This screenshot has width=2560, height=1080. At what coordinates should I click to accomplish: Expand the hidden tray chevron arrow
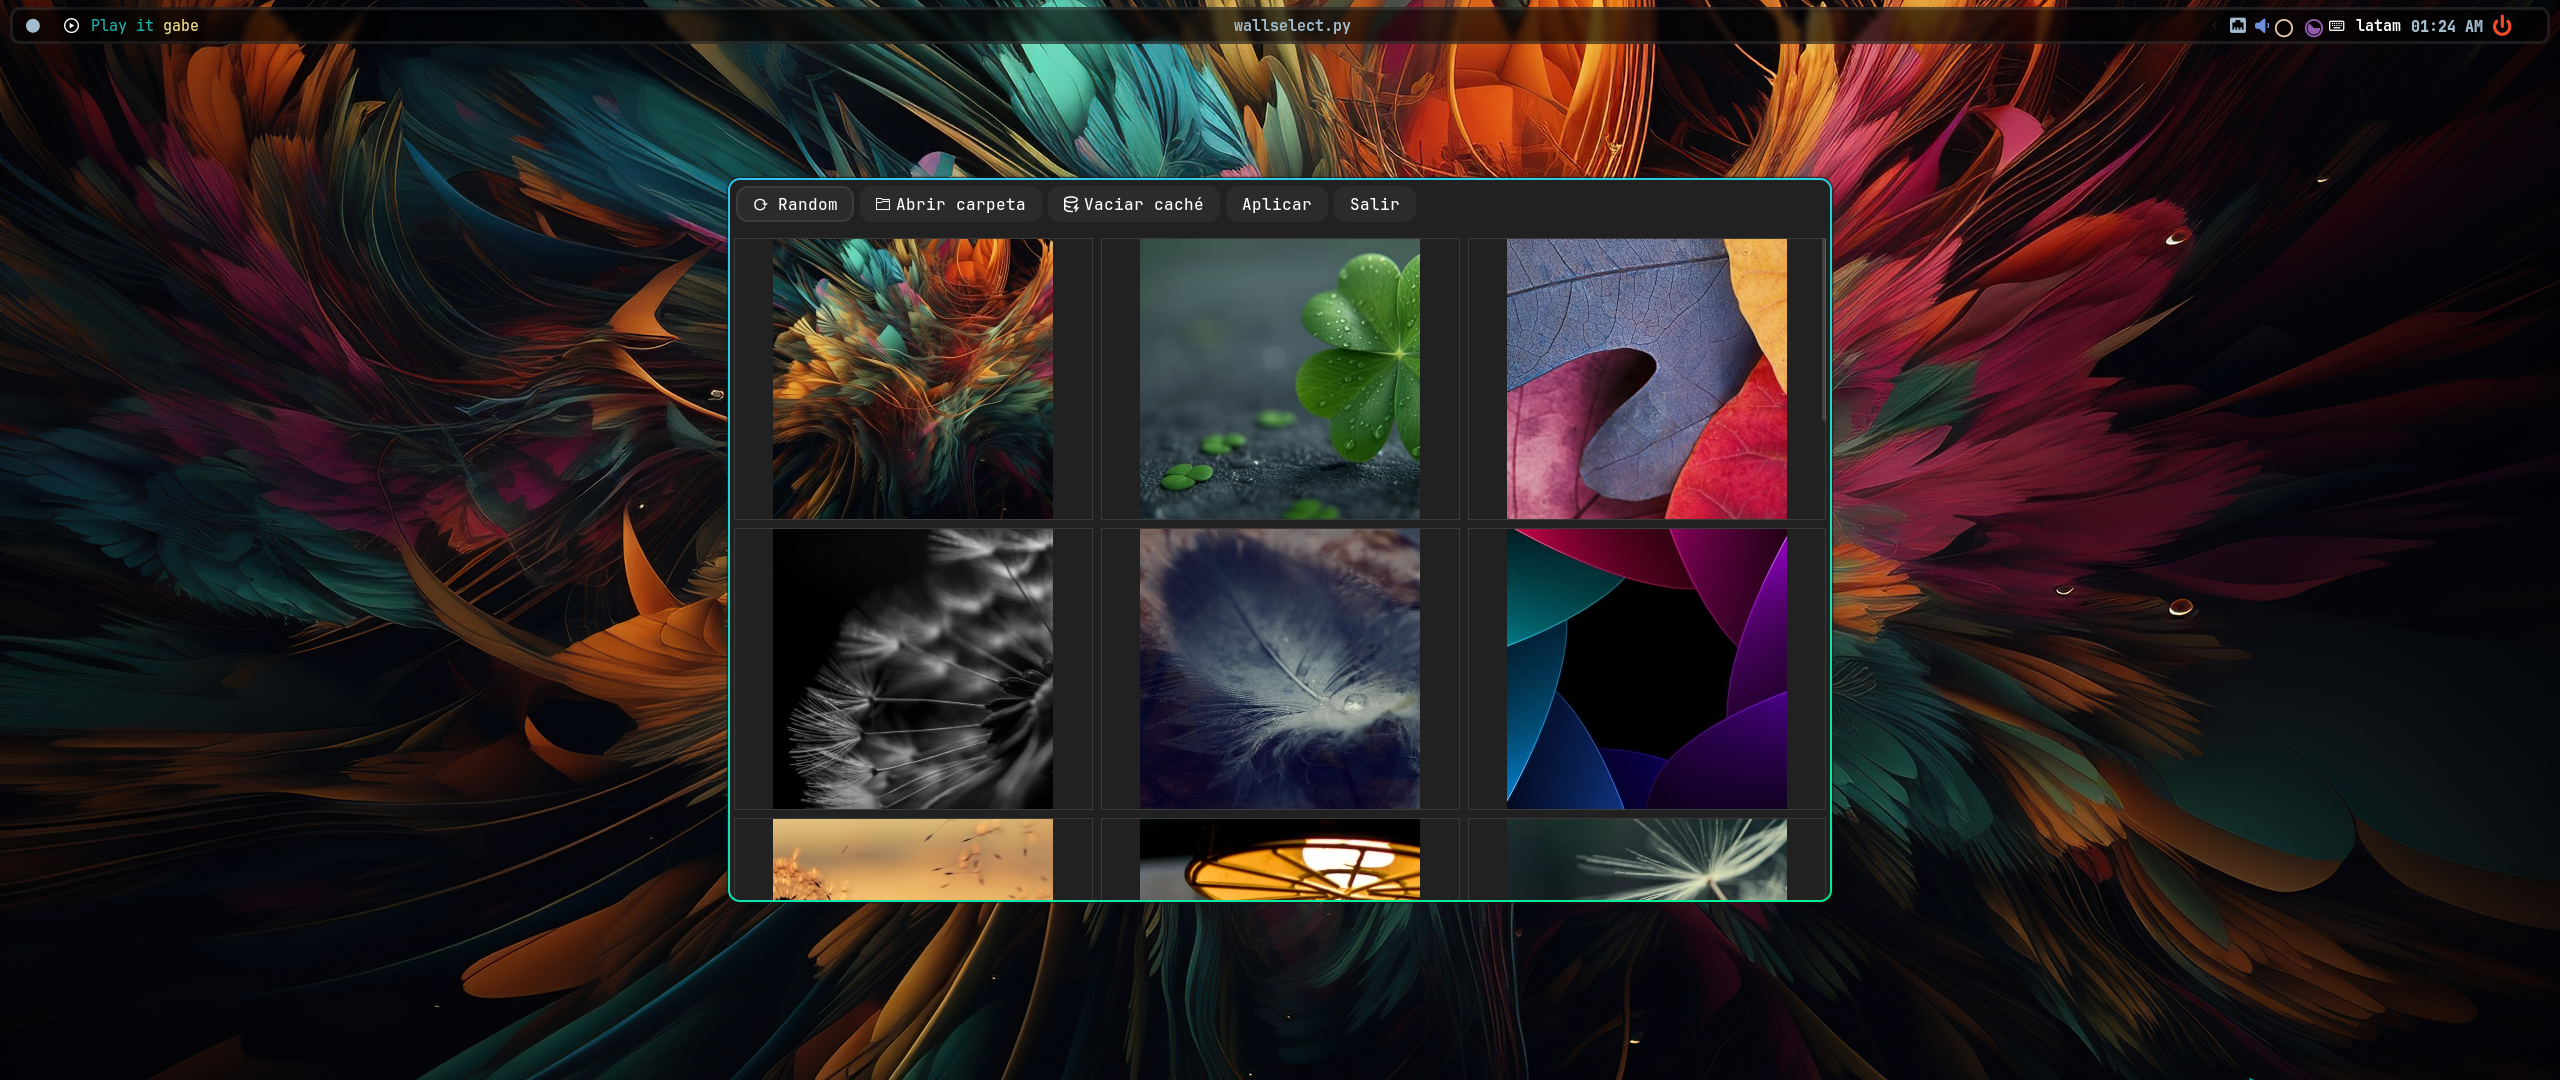coord(2215,26)
